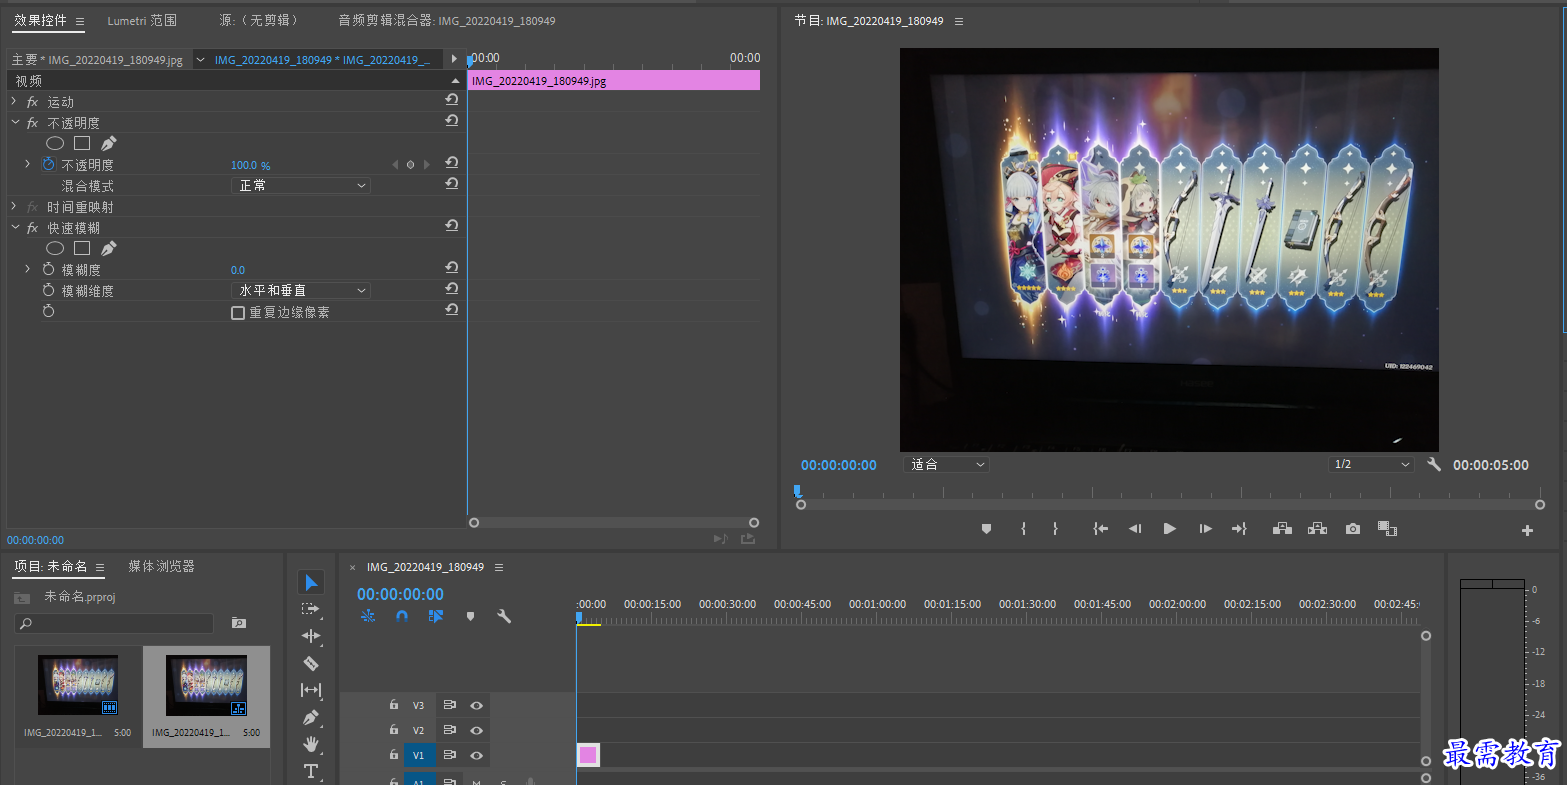Reset the 运动 effect
Viewport: 1567px width, 785px height.
click(x=452, y=100)
